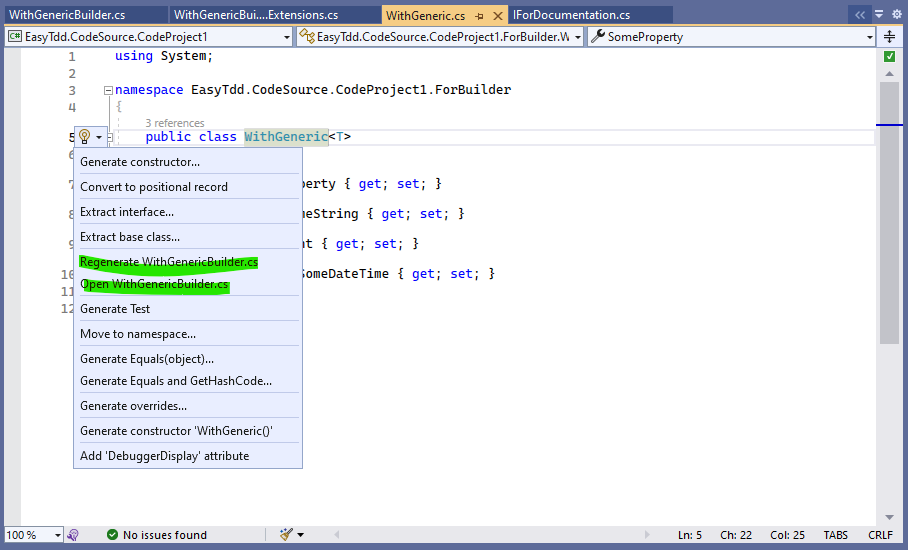Viewport: 908px width, 550px height.
Task: Click the CRLF line ending setting
Action: pyautogui.click(x=880, y=535)
